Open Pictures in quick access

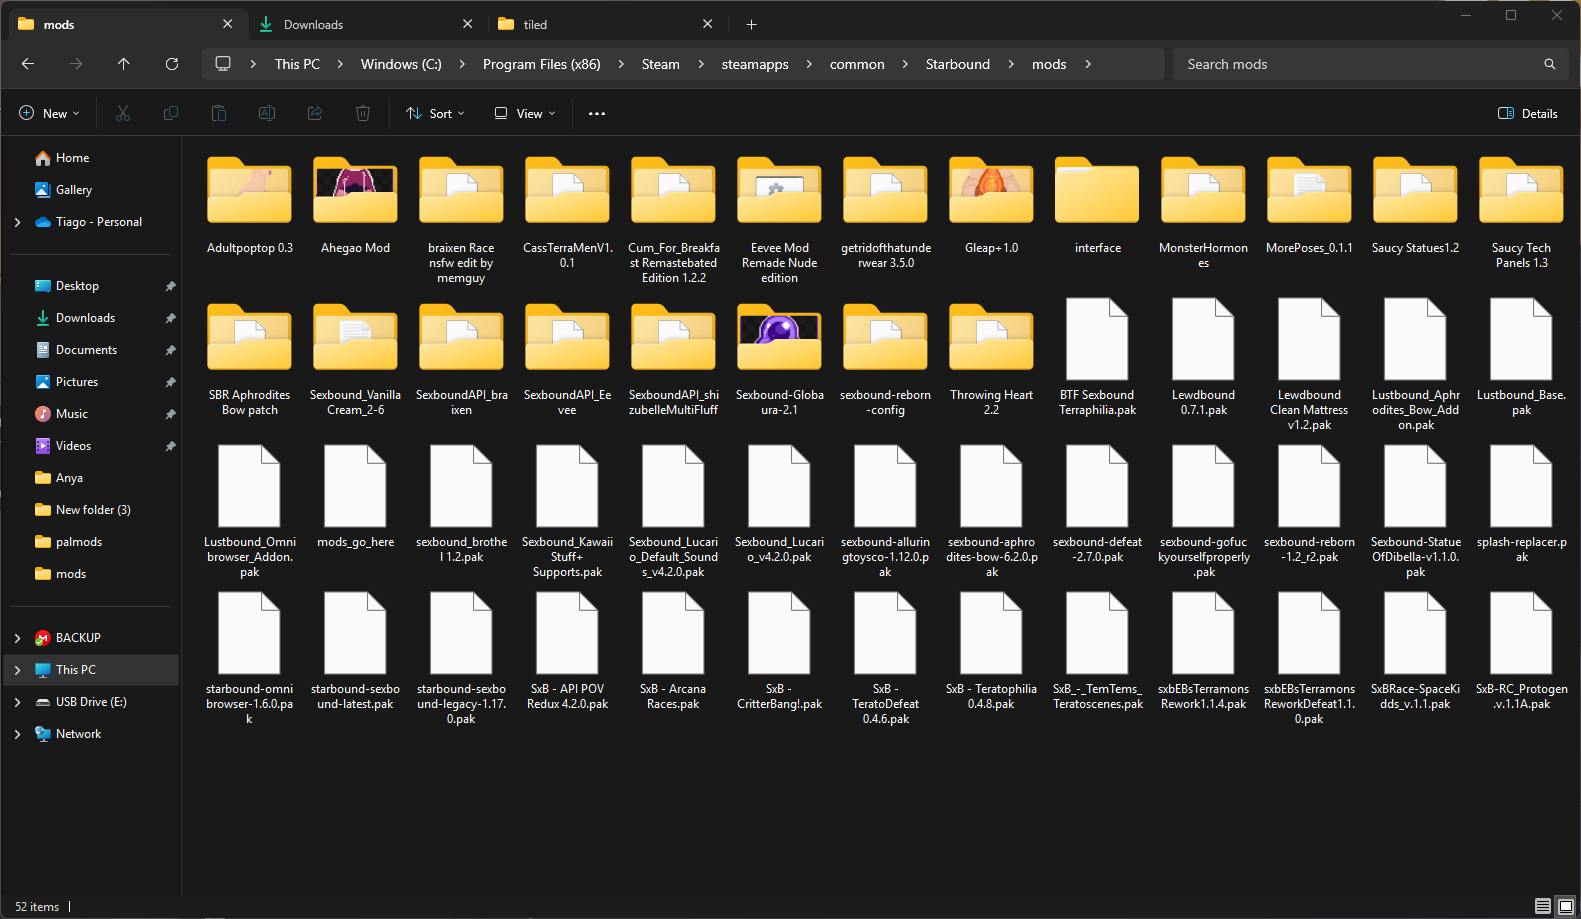coord(77,382)
